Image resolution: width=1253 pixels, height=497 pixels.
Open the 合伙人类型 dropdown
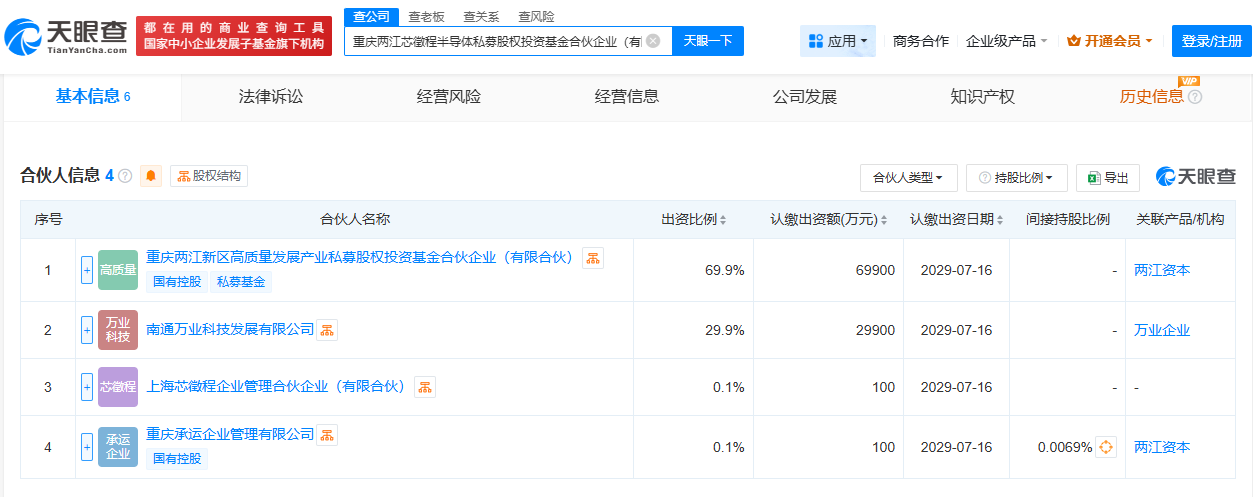click(908, 178)
